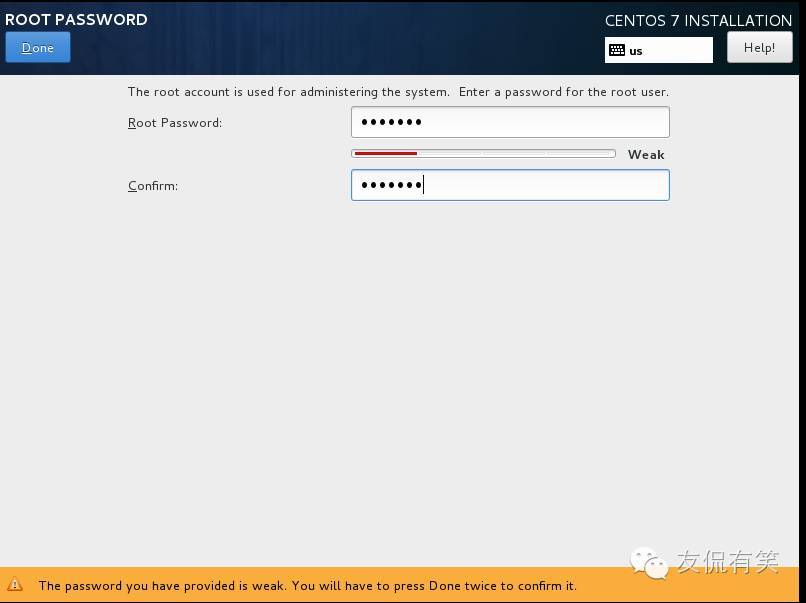Screen dimensions: 806x603
Task: Click the keyboard layout icon
Action: 617,50
